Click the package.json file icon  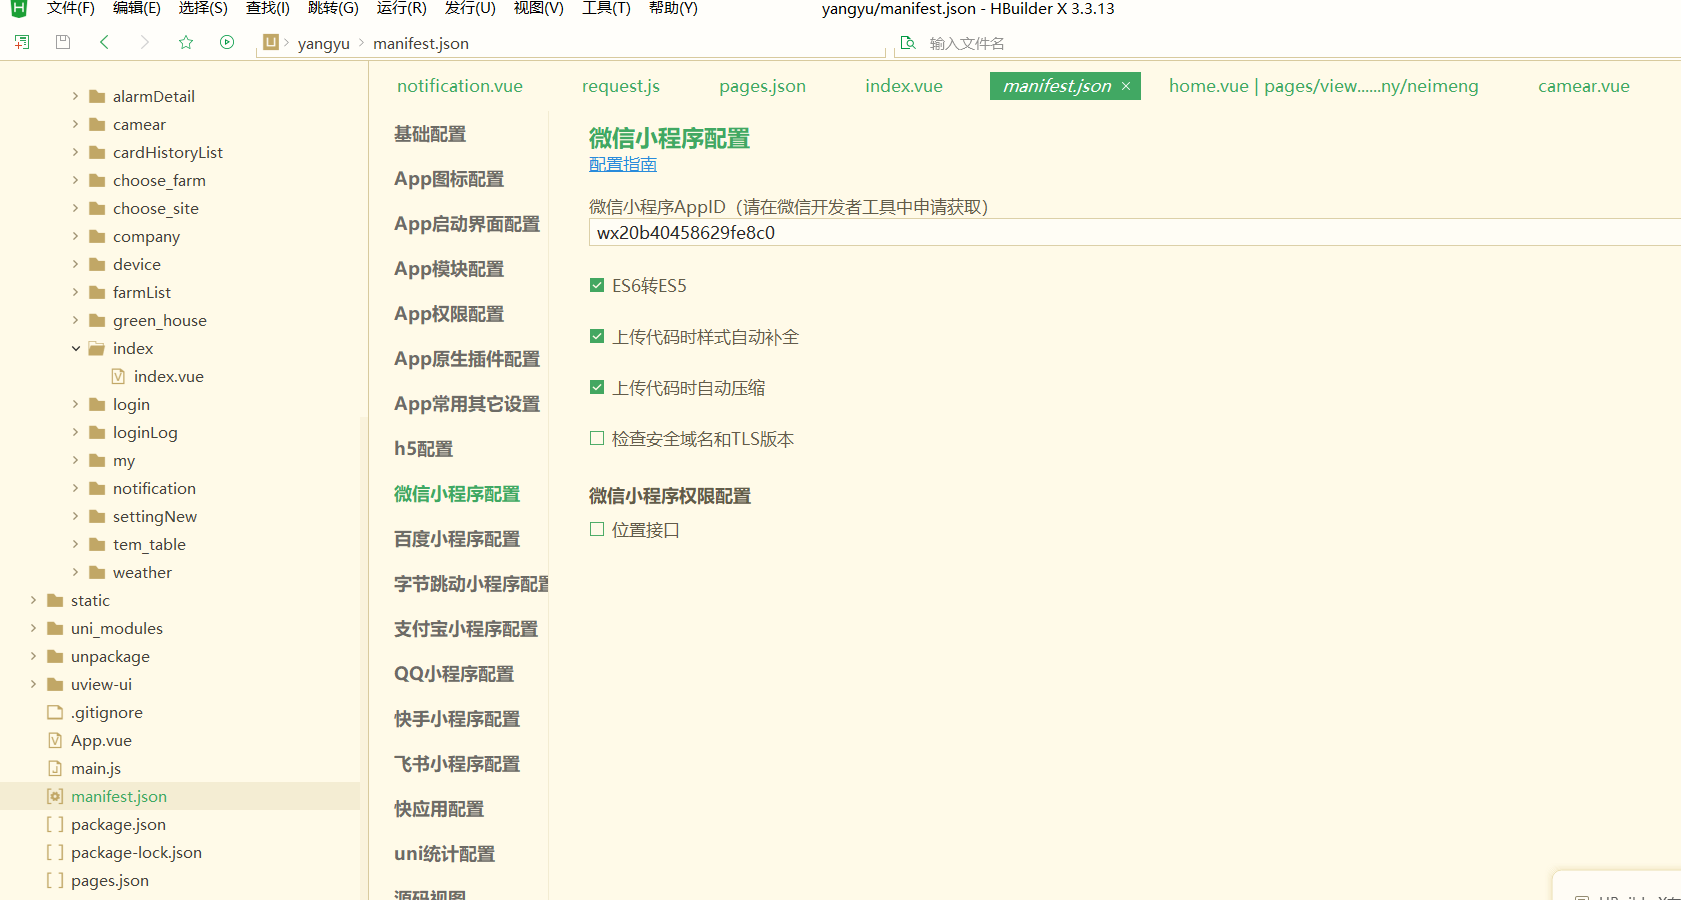(55, 824)
